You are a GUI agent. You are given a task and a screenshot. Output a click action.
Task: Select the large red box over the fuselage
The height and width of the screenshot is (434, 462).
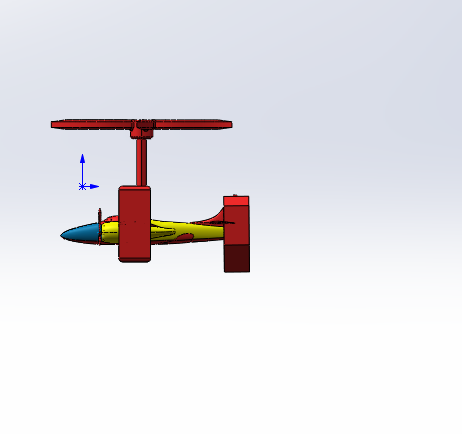135,224
